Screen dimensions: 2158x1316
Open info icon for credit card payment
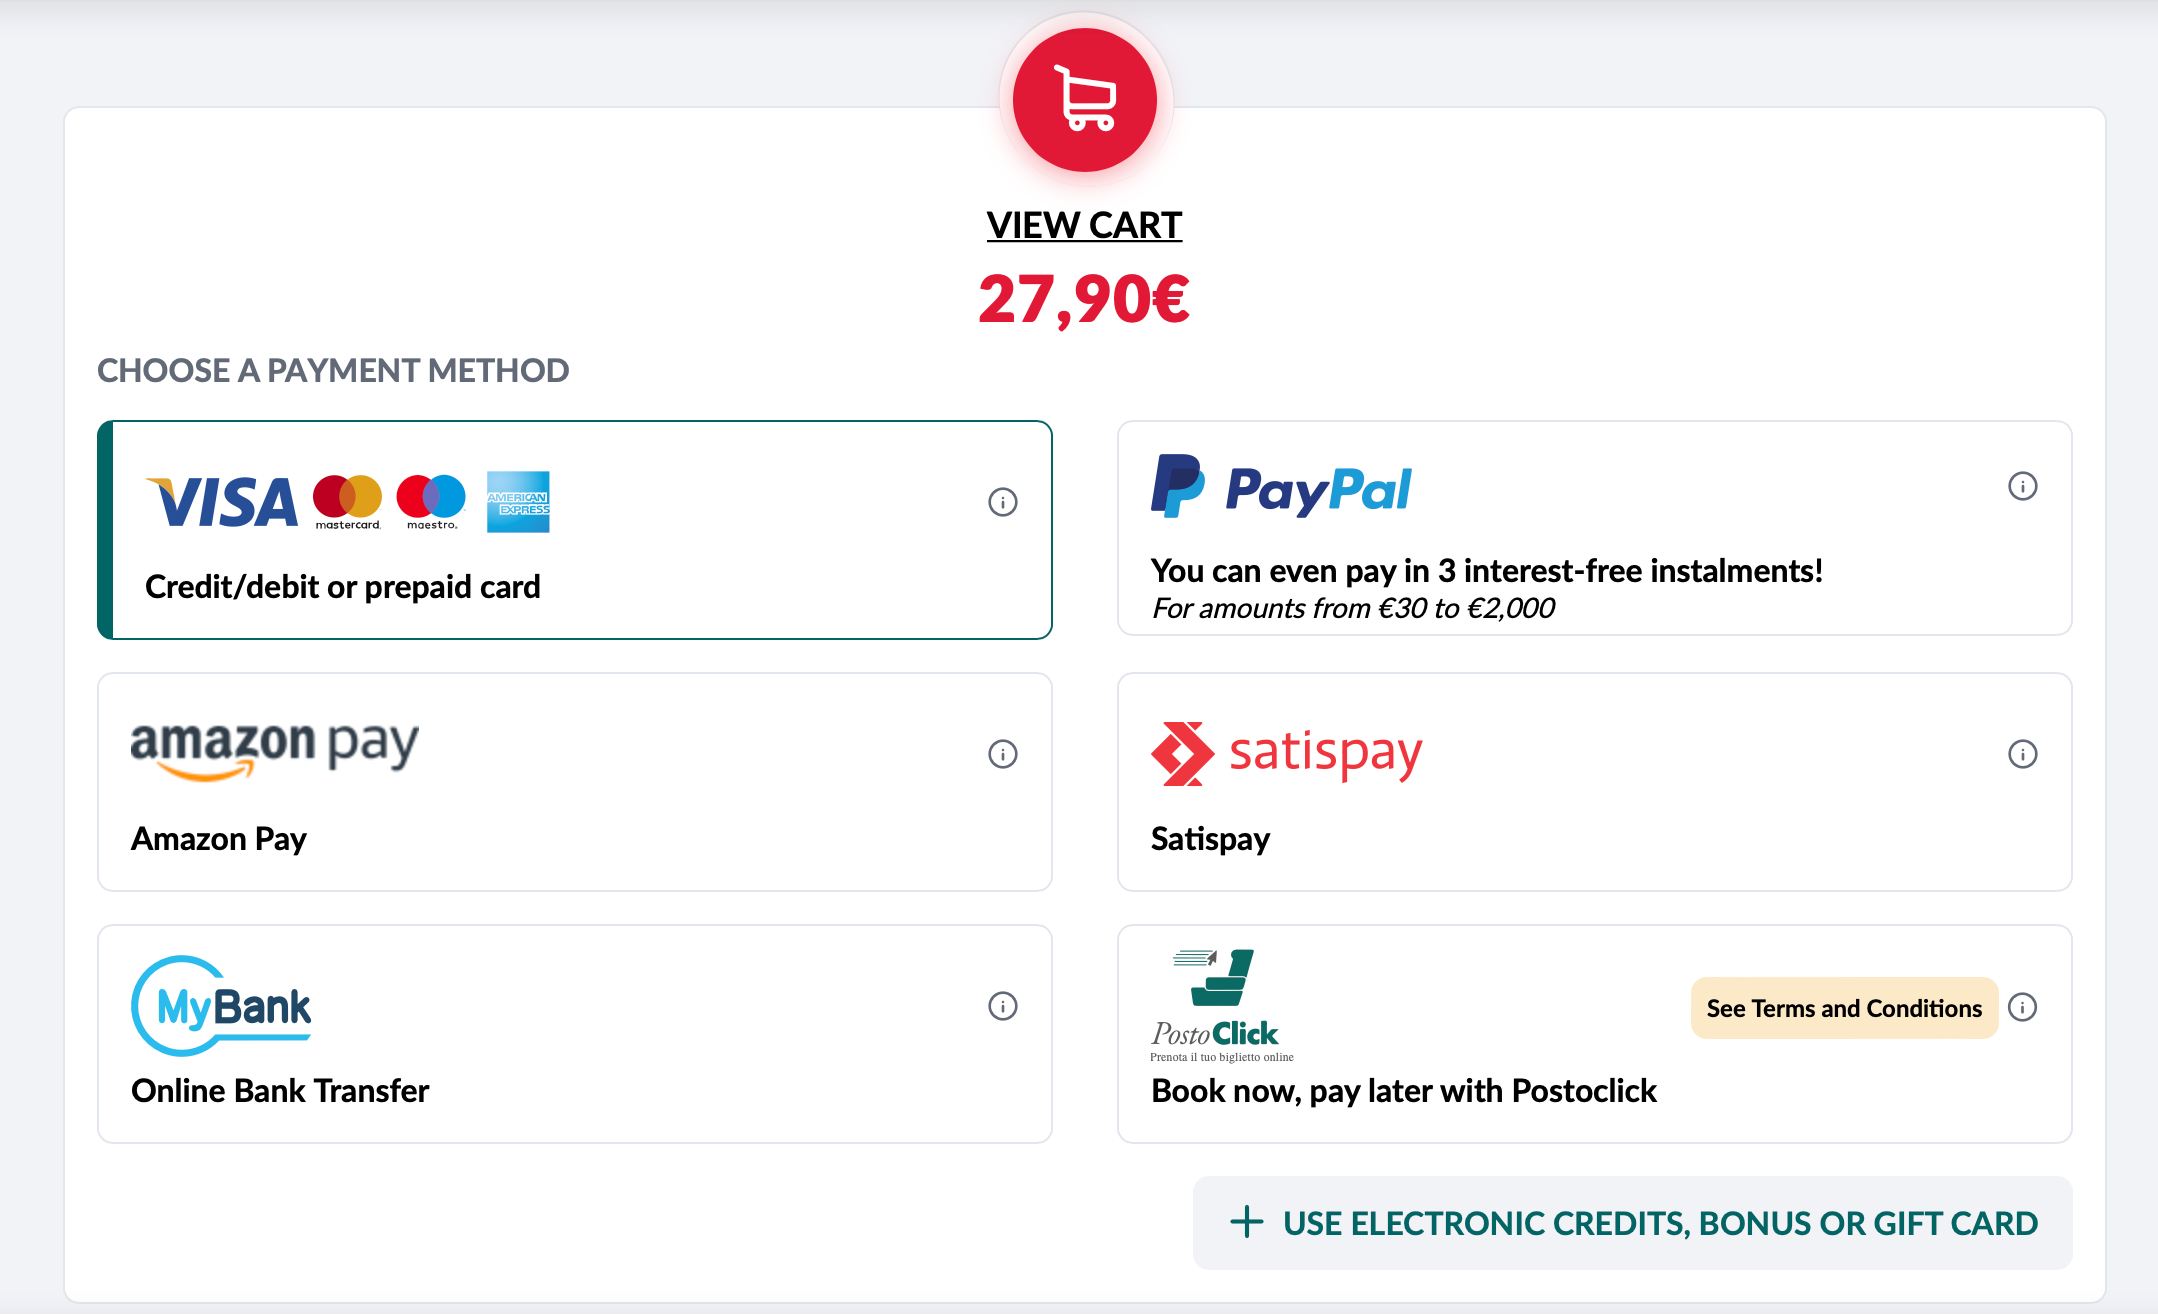[x=1003, y=502]
